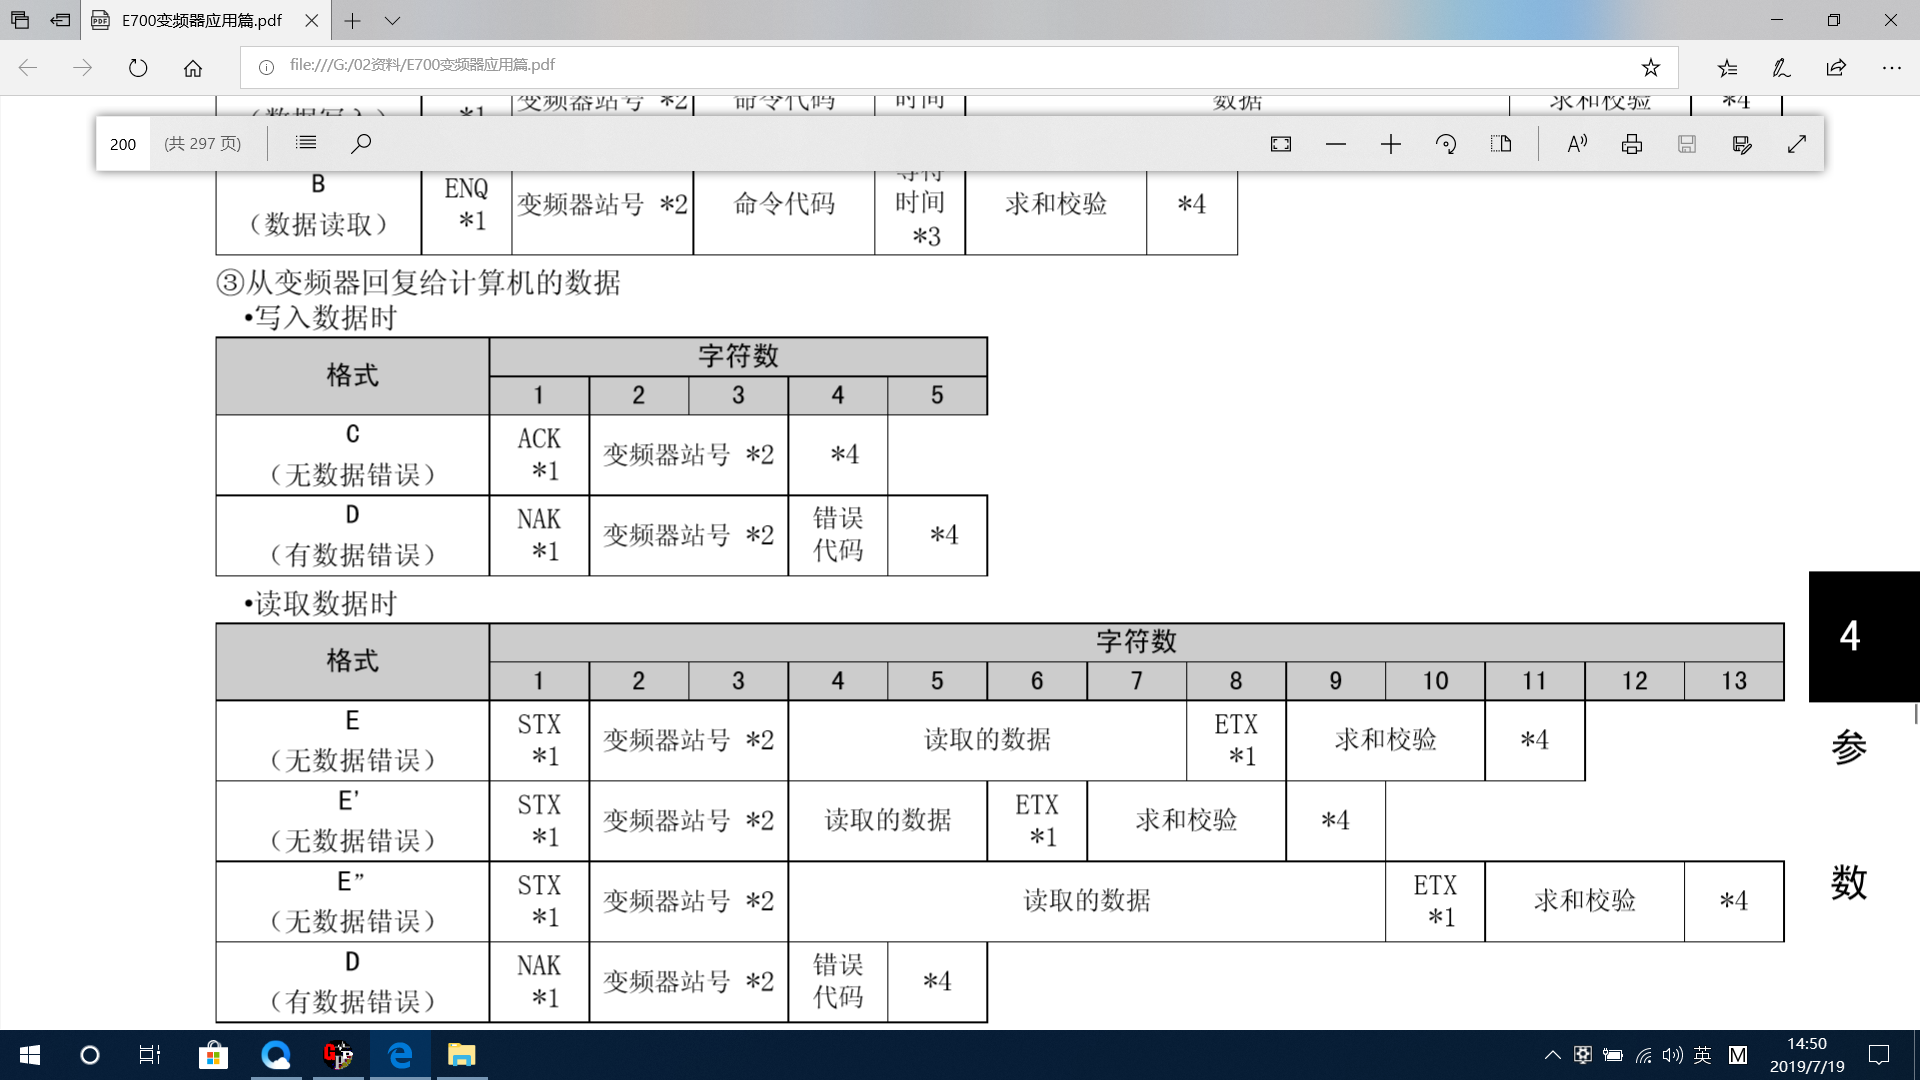Open File Explorer from the taskbar
Viewport: 1920px width, 1080px height.
[x=461, y=1055]
